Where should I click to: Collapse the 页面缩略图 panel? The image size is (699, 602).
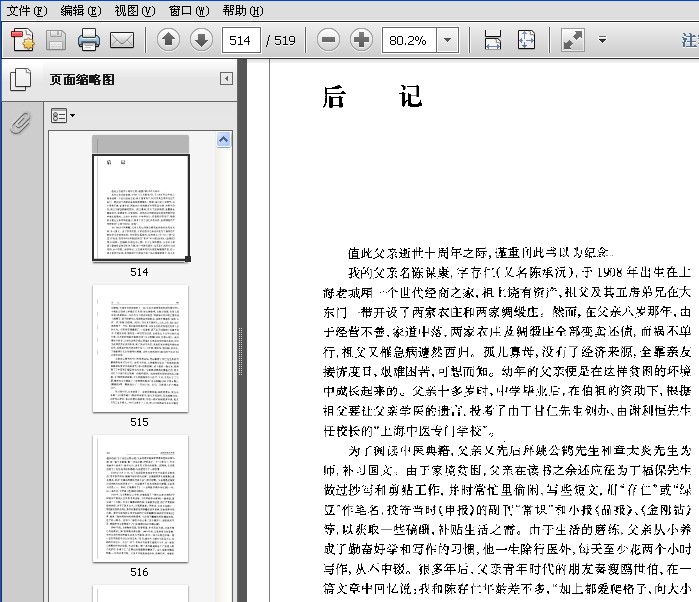tap(226, 79)
